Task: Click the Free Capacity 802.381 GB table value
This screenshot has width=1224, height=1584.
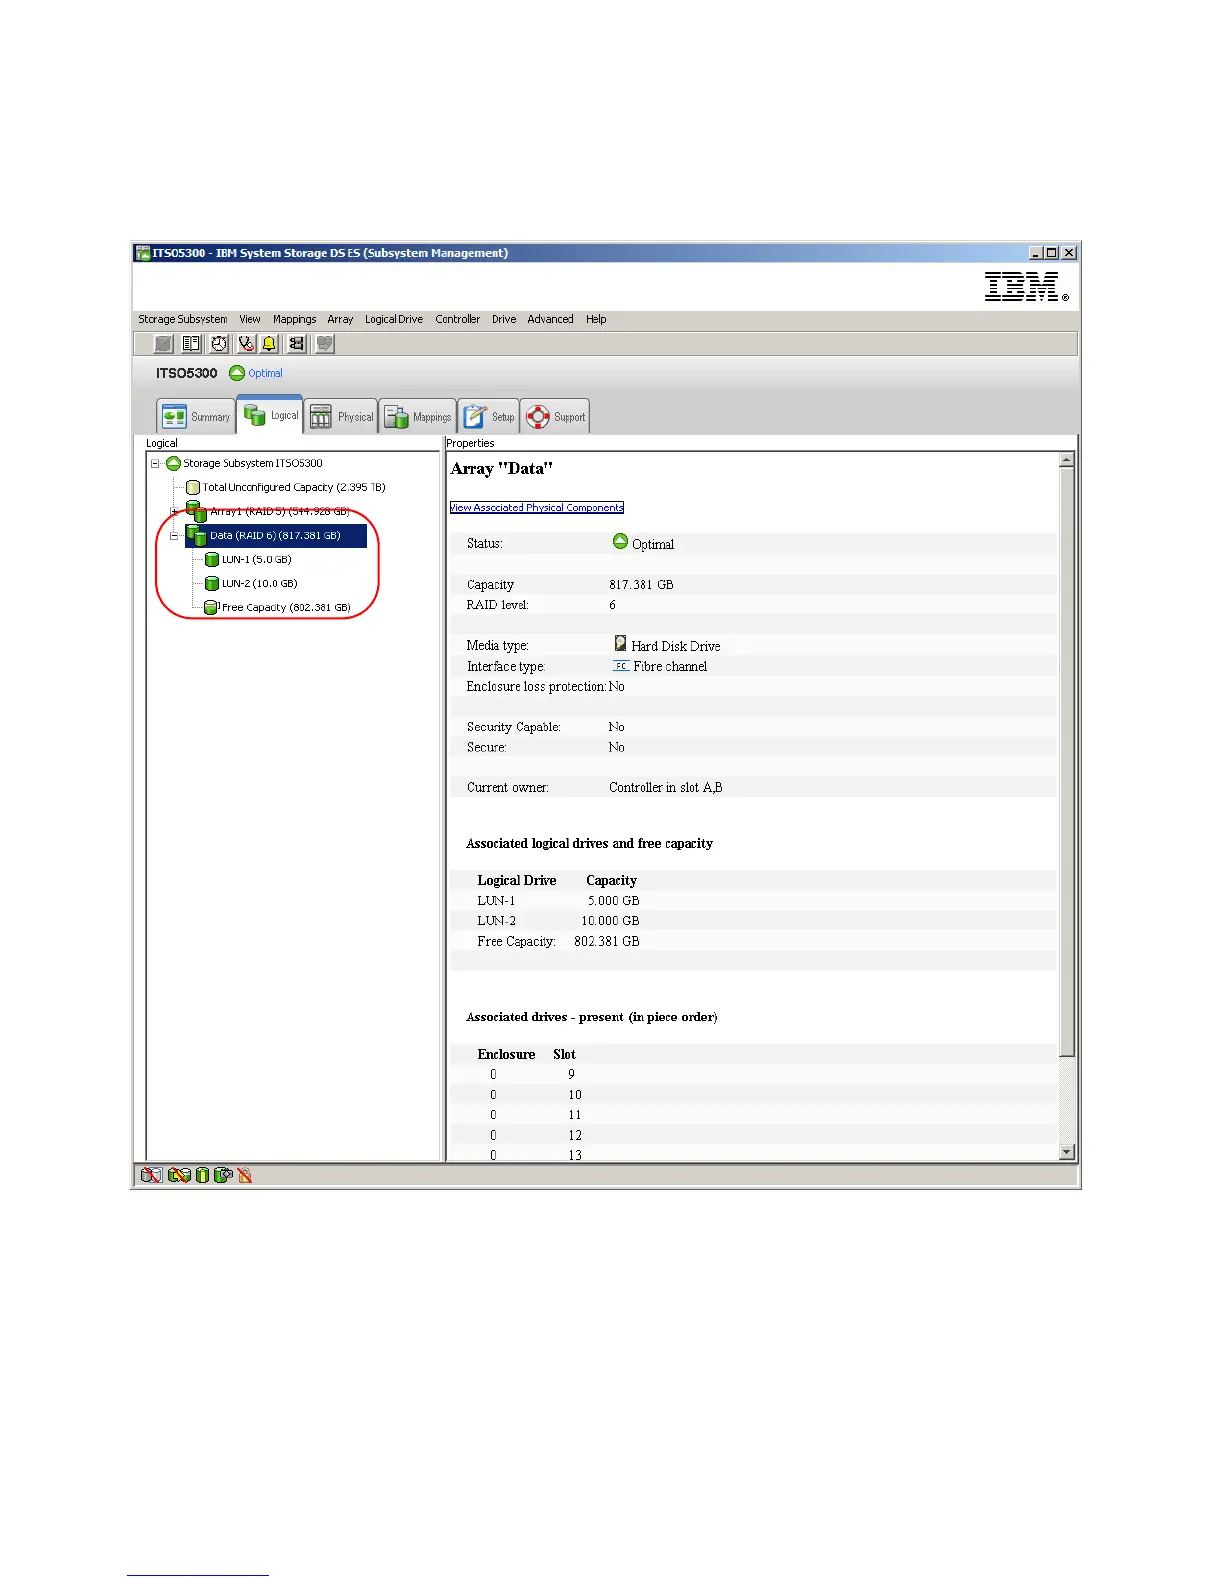Action: tap(606, 941)
